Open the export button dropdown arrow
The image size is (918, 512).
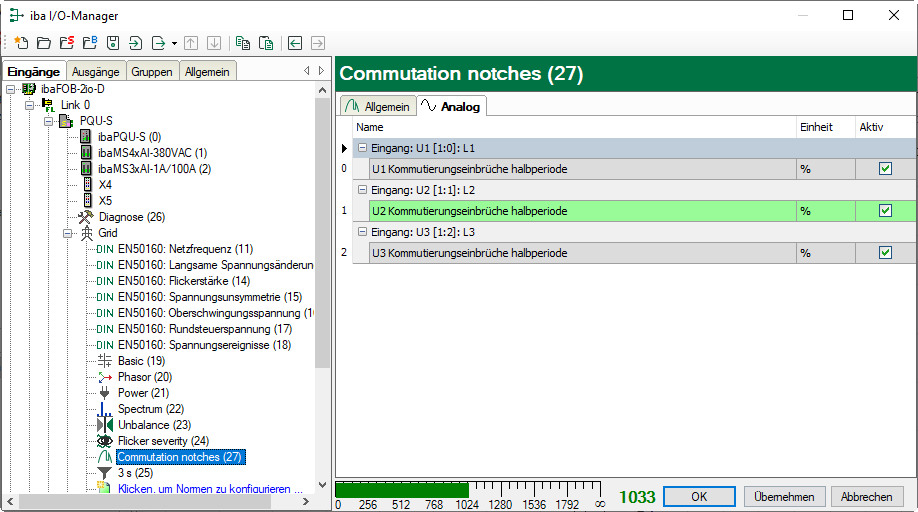174,43
